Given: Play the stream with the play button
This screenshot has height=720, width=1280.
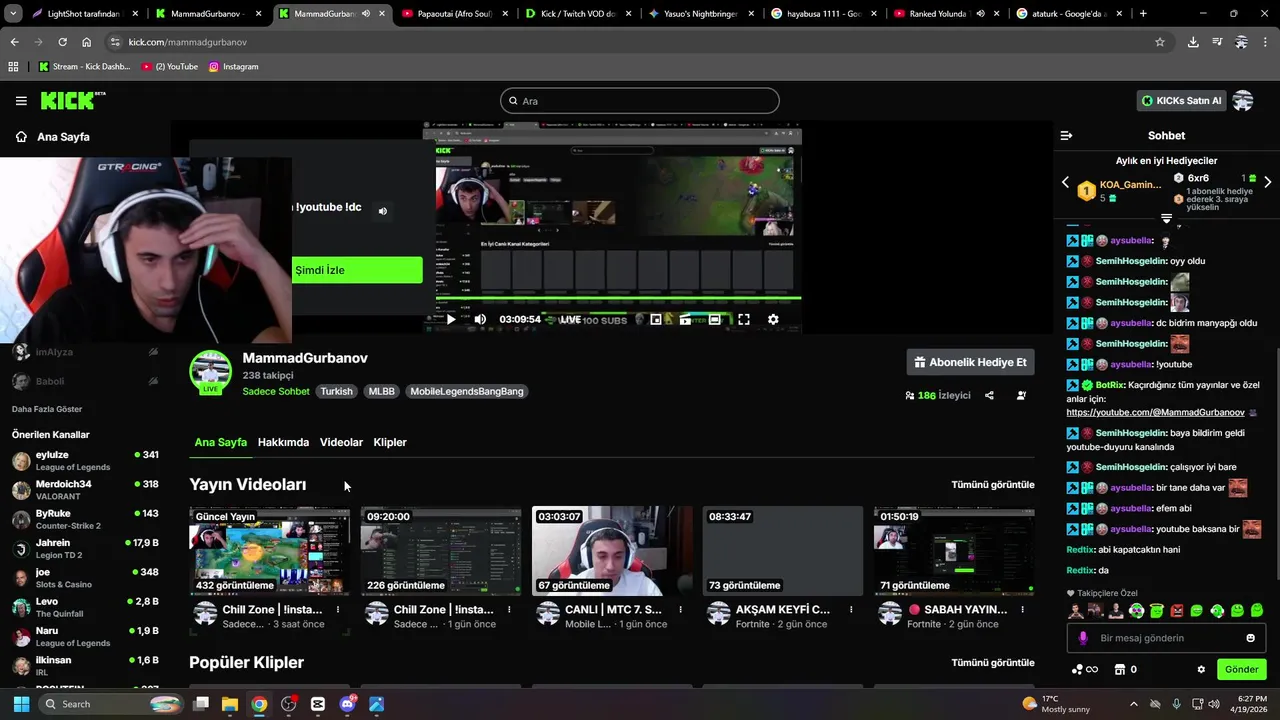Looking at the screenshot, I should [451, 320].
